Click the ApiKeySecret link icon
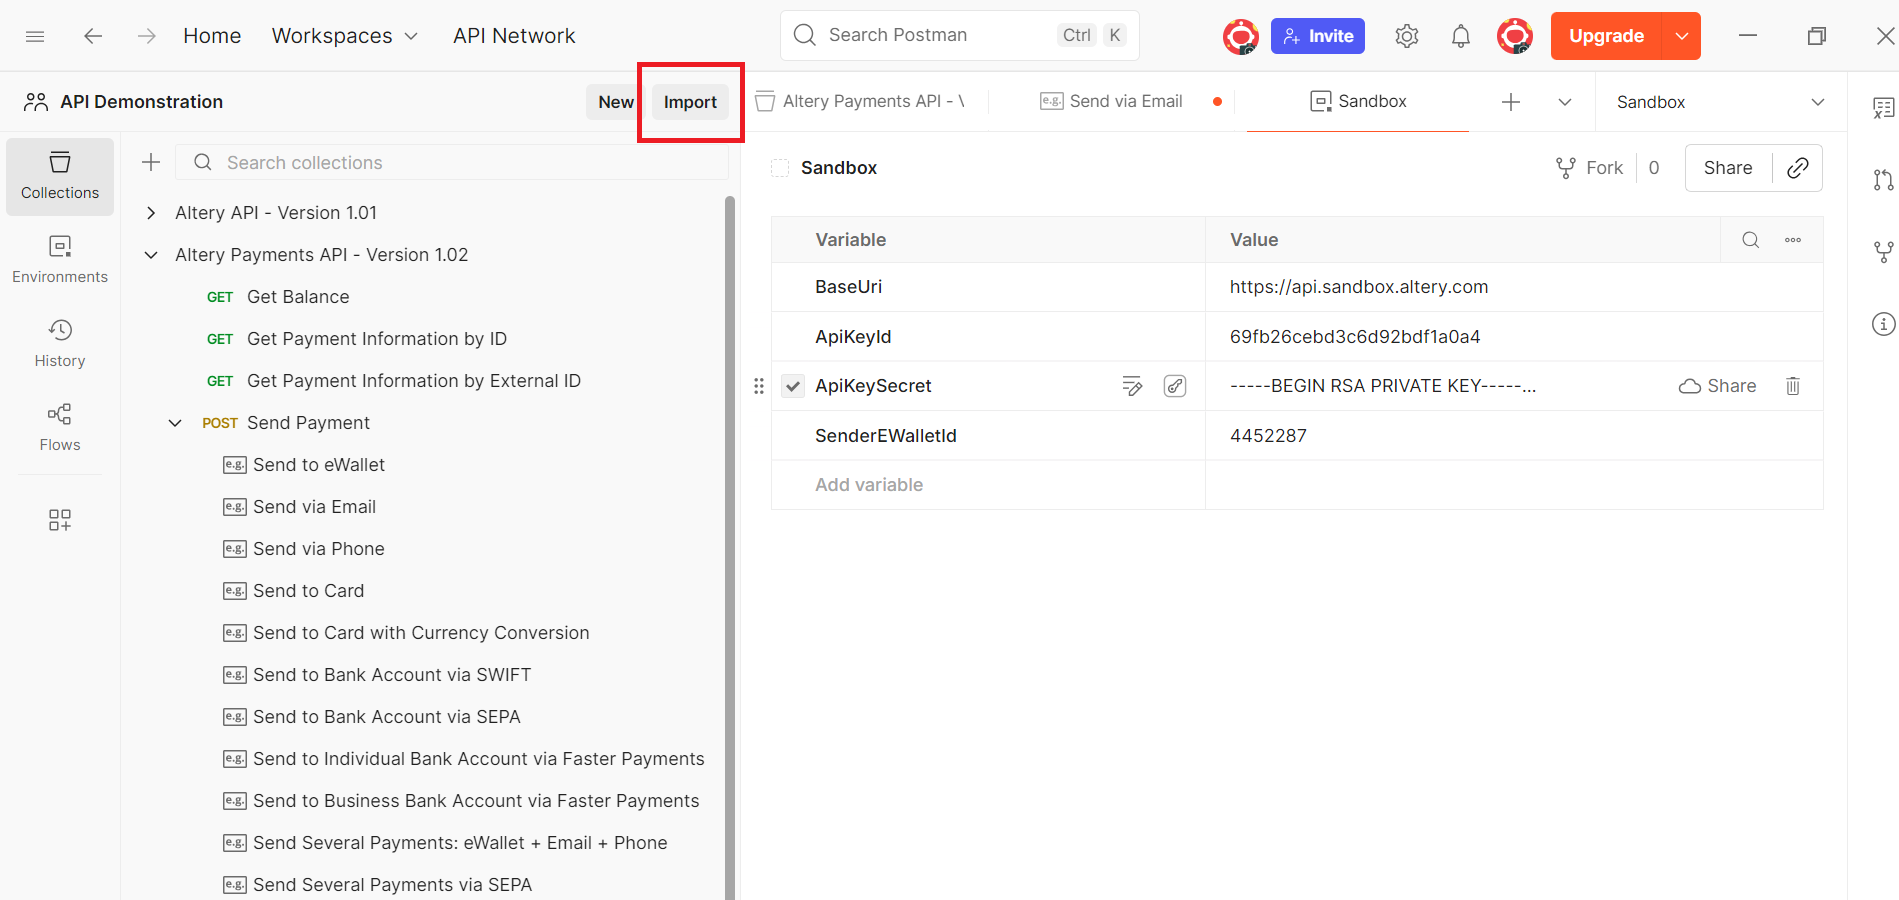The width and height of the screenshot is (1899, 900). tap(1175, 386)
